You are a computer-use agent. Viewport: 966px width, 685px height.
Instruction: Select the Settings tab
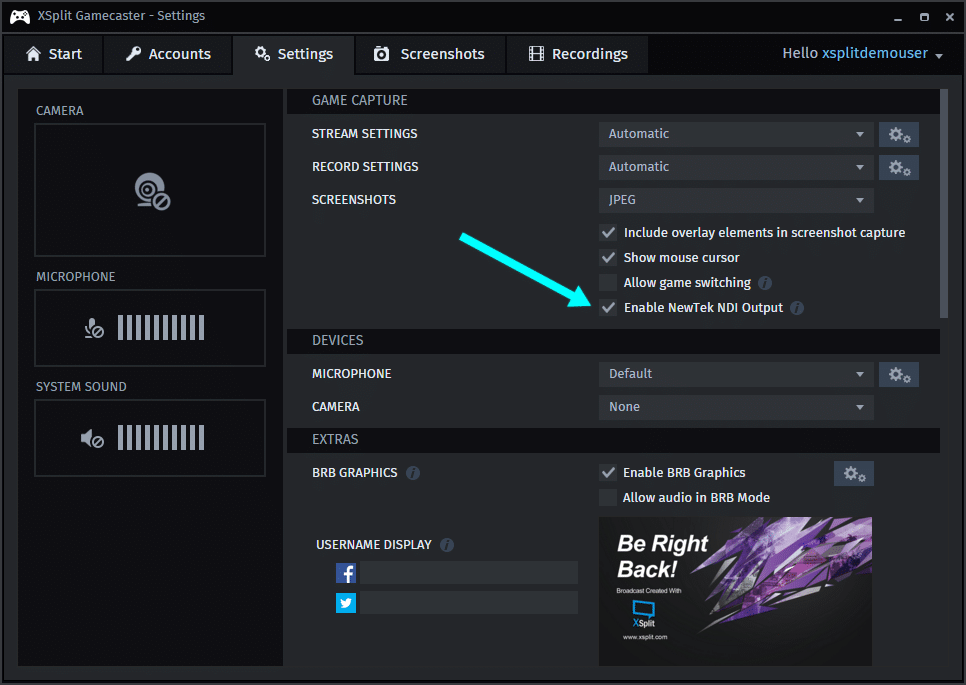tap(294, 54)
